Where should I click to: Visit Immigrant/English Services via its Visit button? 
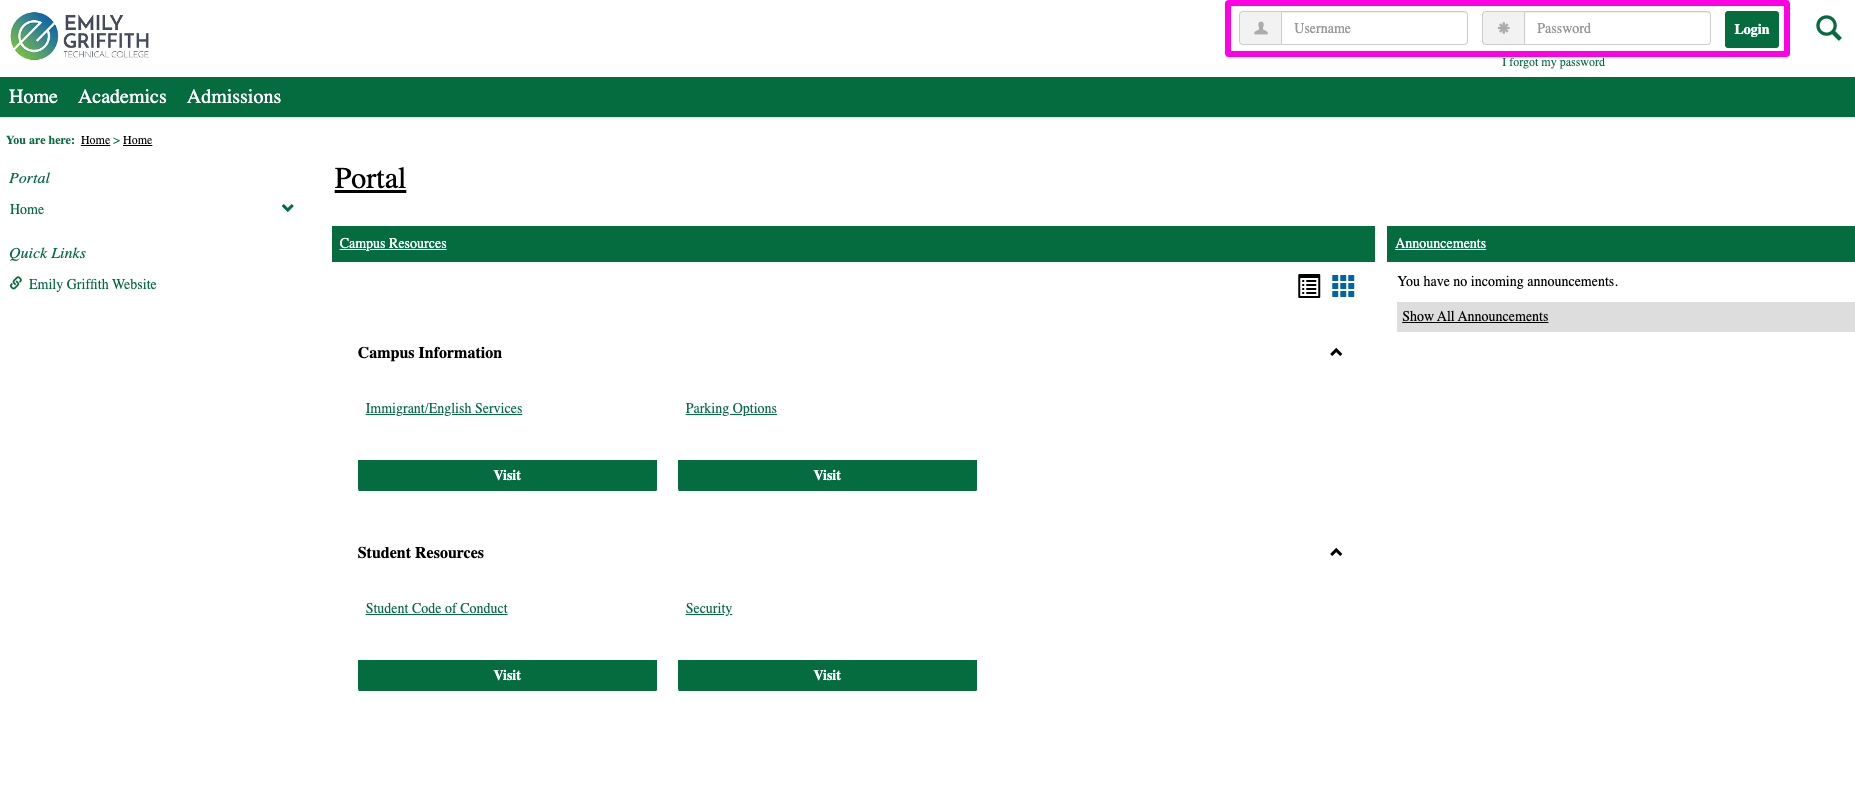click(507, 476)
